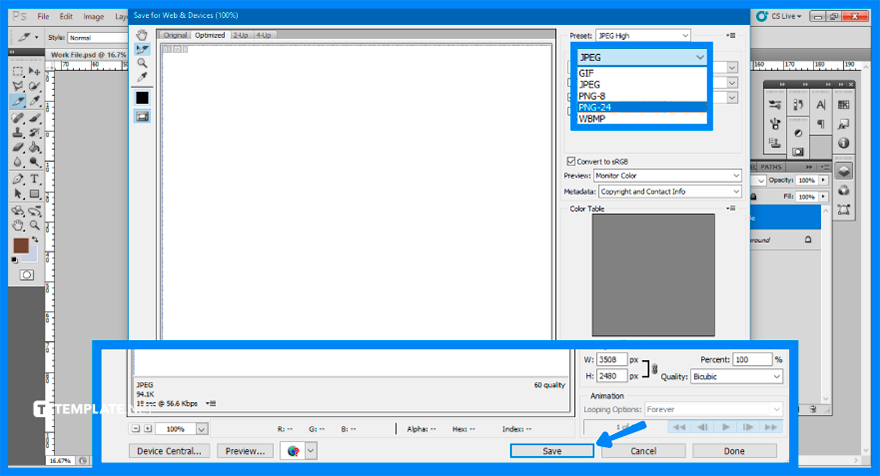Pick the Zoom tool in Save dialog
This screenshot has height=476, width=880.
coord(142,63)
